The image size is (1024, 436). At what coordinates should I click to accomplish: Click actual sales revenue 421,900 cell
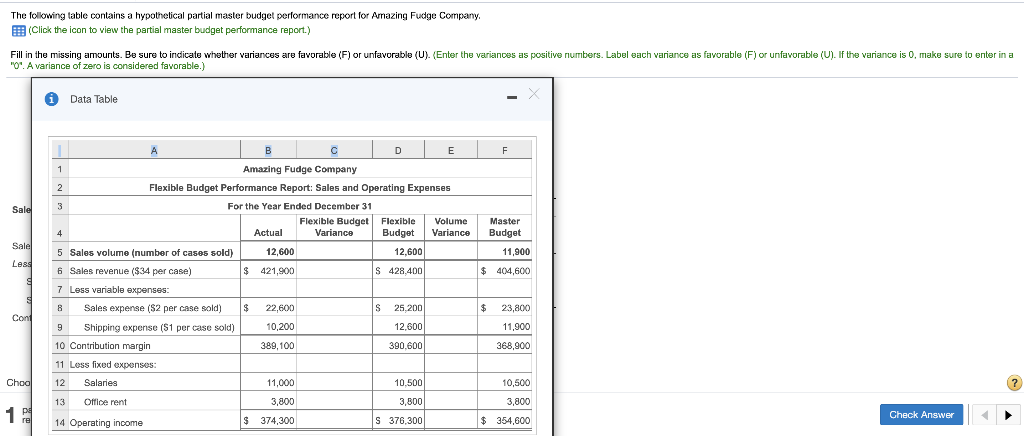pyautogui.click(x=268, y=271)
